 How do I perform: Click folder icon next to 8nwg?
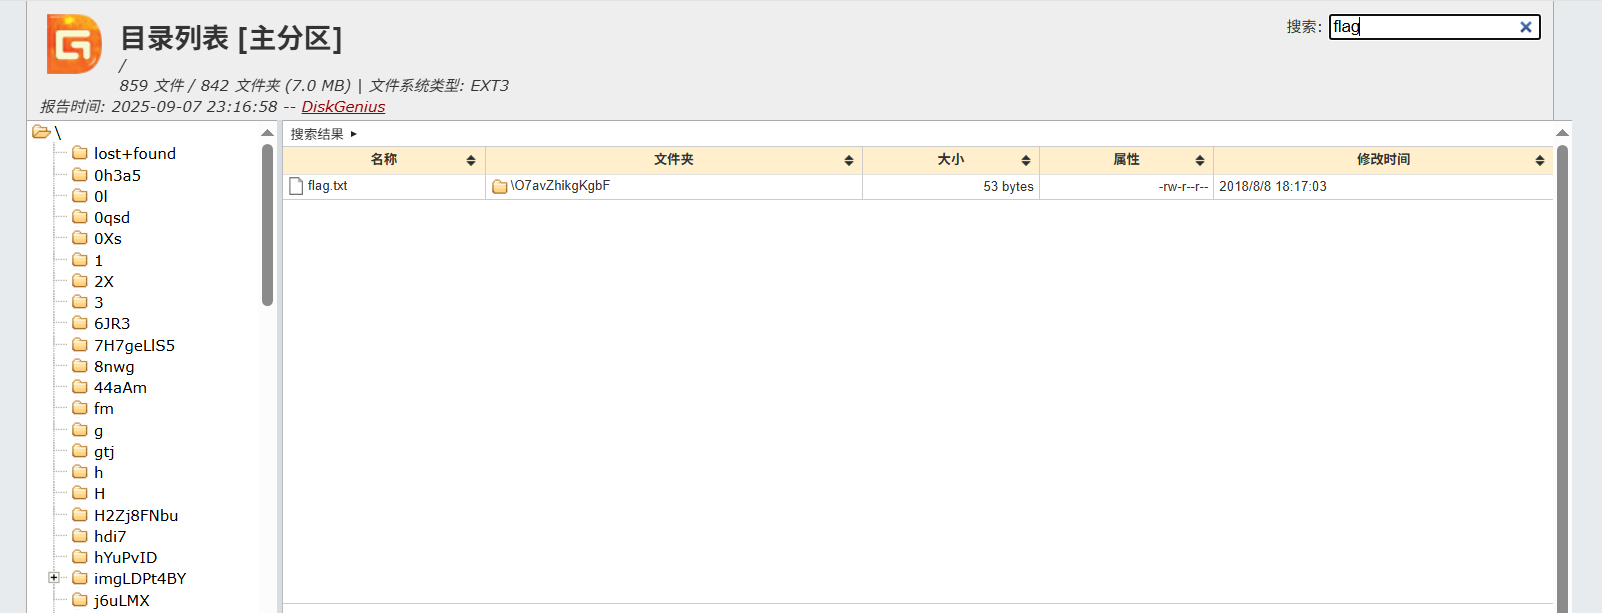(80, 365)
